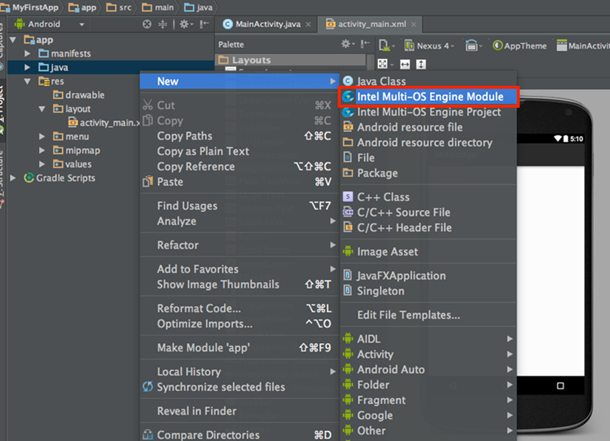Create a new Java Class

click(x=428, y=81)
